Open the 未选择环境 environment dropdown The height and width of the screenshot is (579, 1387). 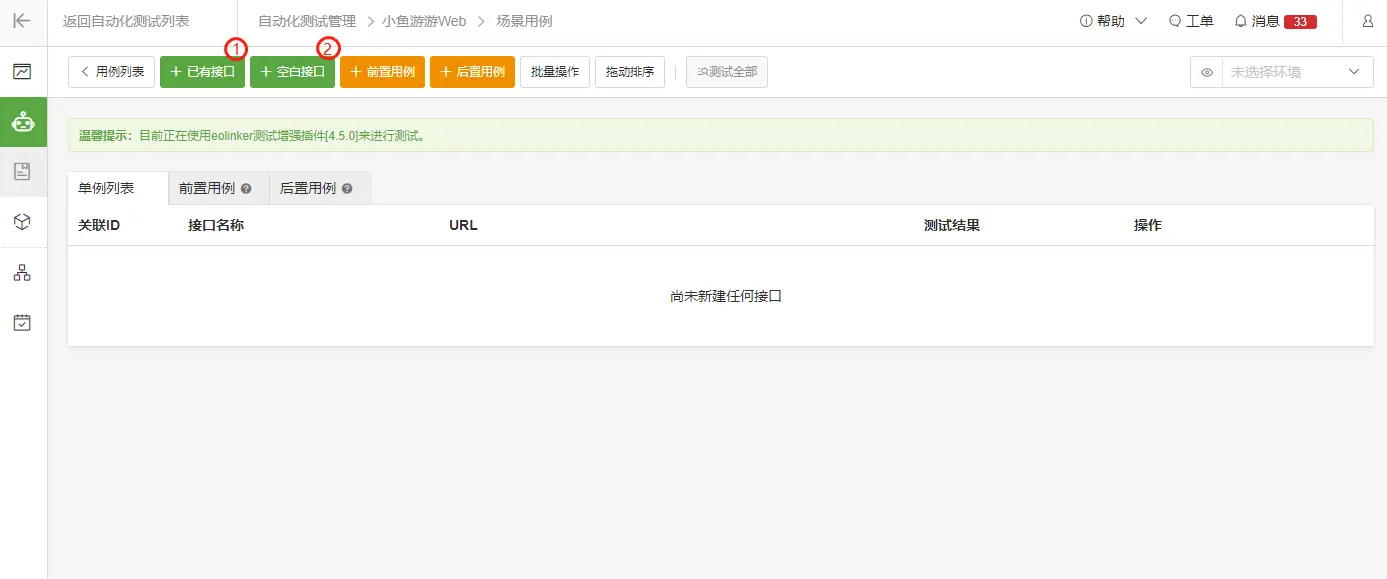1297,73
